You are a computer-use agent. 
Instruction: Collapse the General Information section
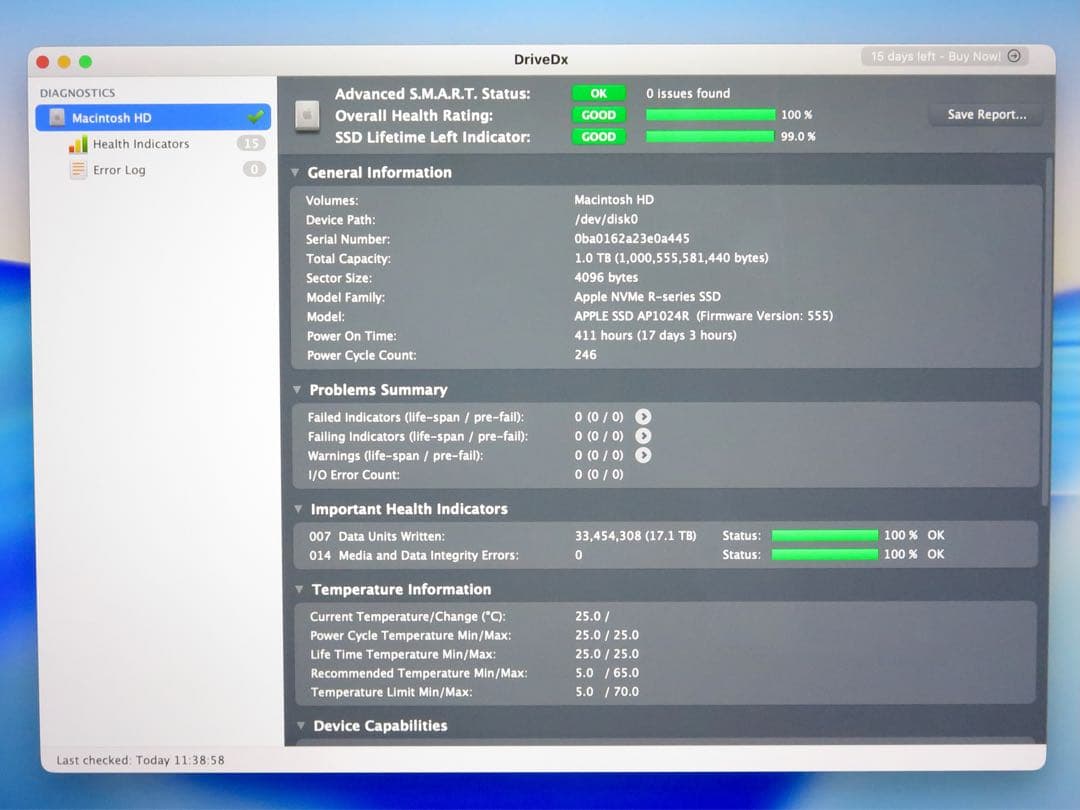pos(295,172)
